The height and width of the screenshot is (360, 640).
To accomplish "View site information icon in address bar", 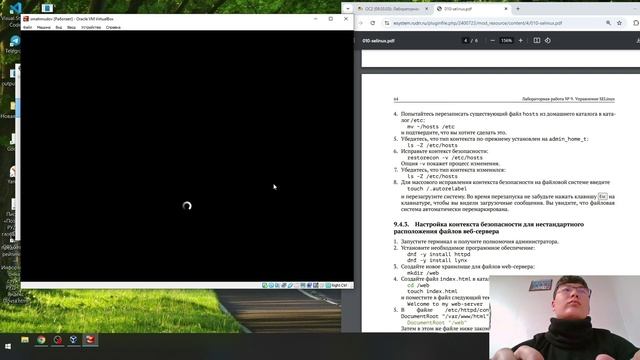I will coord(387,23).
